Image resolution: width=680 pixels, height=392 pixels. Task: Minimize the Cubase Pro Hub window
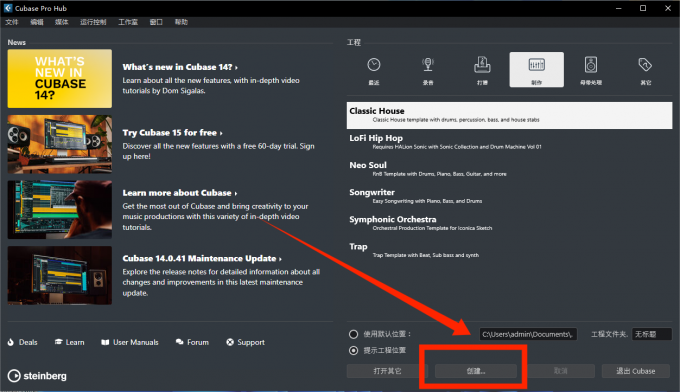618,8
